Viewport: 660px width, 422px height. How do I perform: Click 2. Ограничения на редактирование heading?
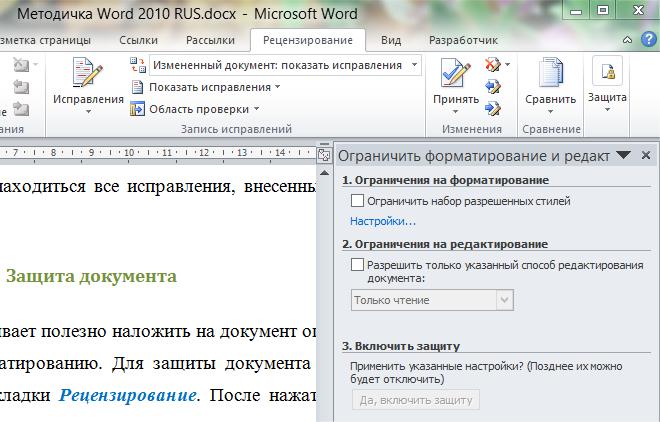click(x=445, y=244)
